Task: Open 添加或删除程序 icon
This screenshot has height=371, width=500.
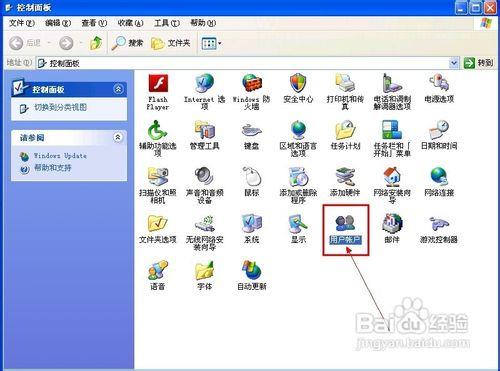Action: click(298, 177)
